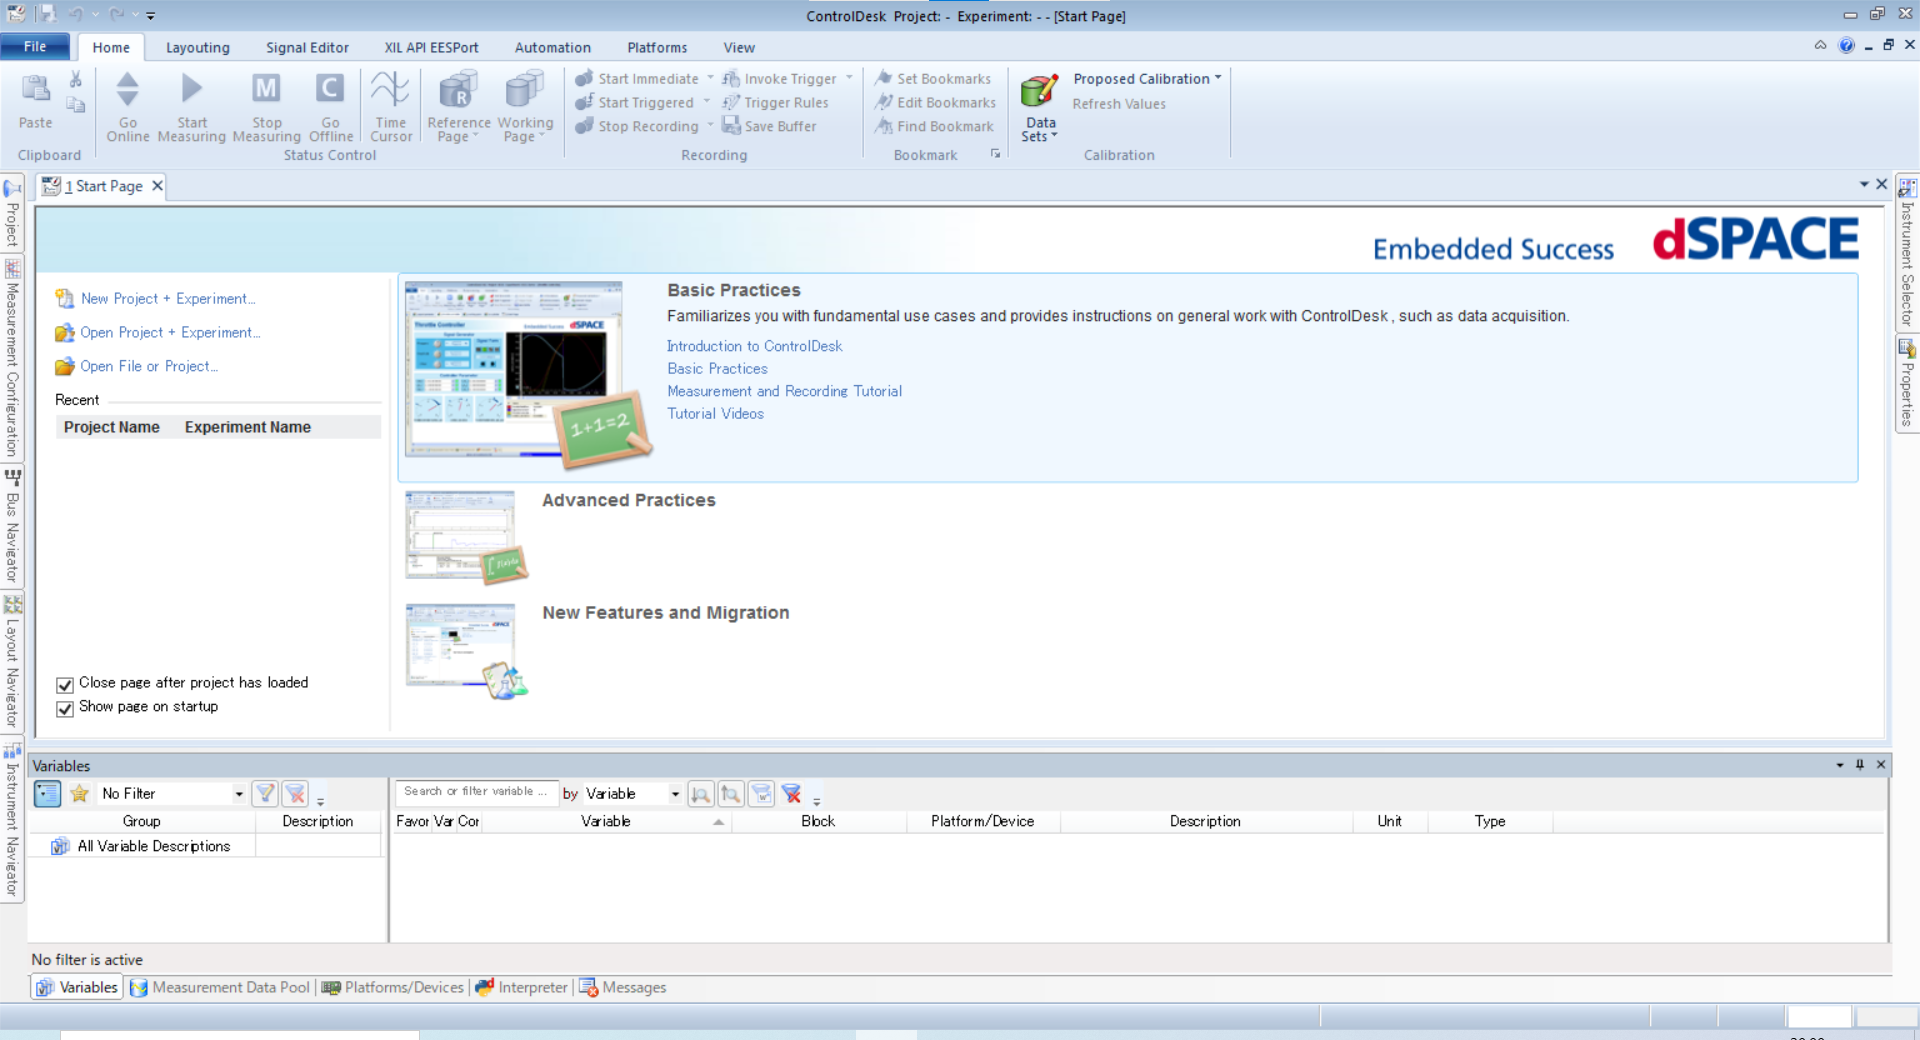Click the Copy icon in Clipboard

tap(76, 104)
